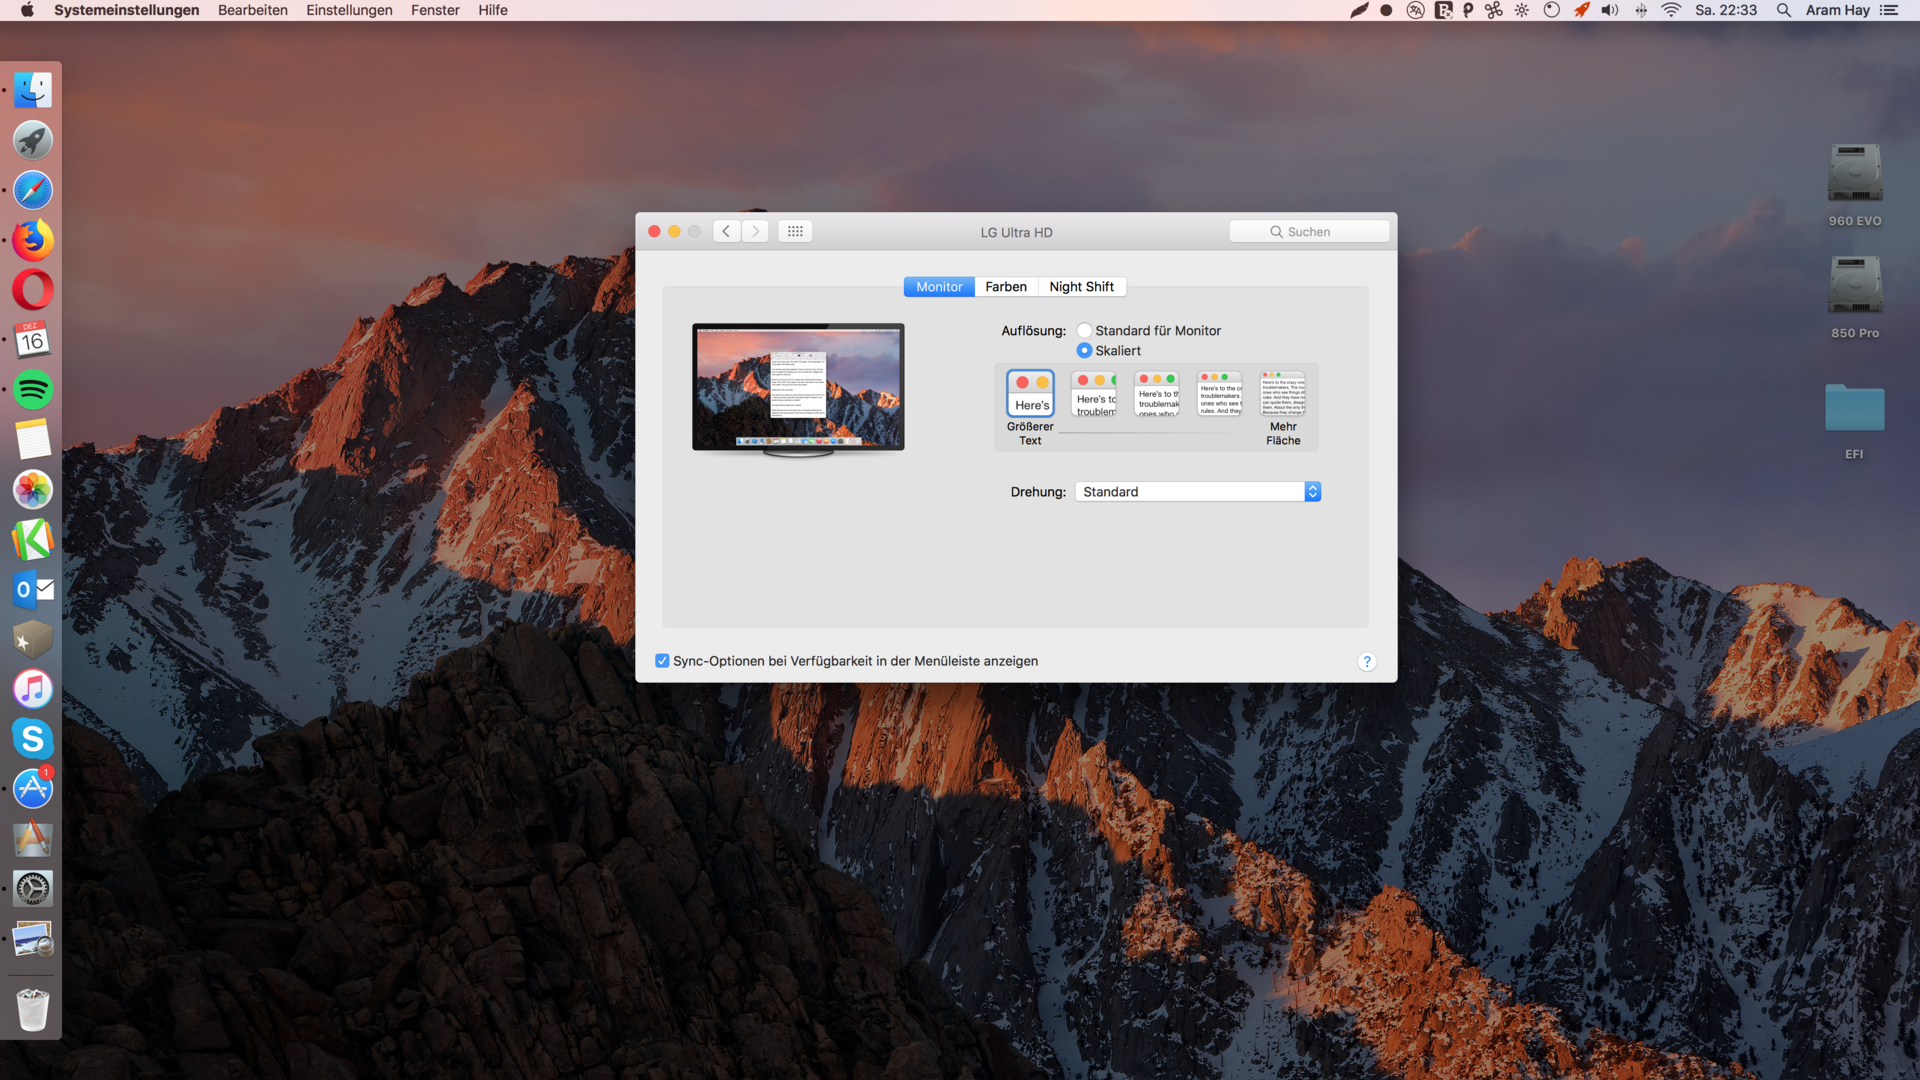Image resolution: width=1920 pixels, height=1080 pixels.
Task: Select the Skaliert resolution option
Action: pyautogui.click(x=1084, y=350)
